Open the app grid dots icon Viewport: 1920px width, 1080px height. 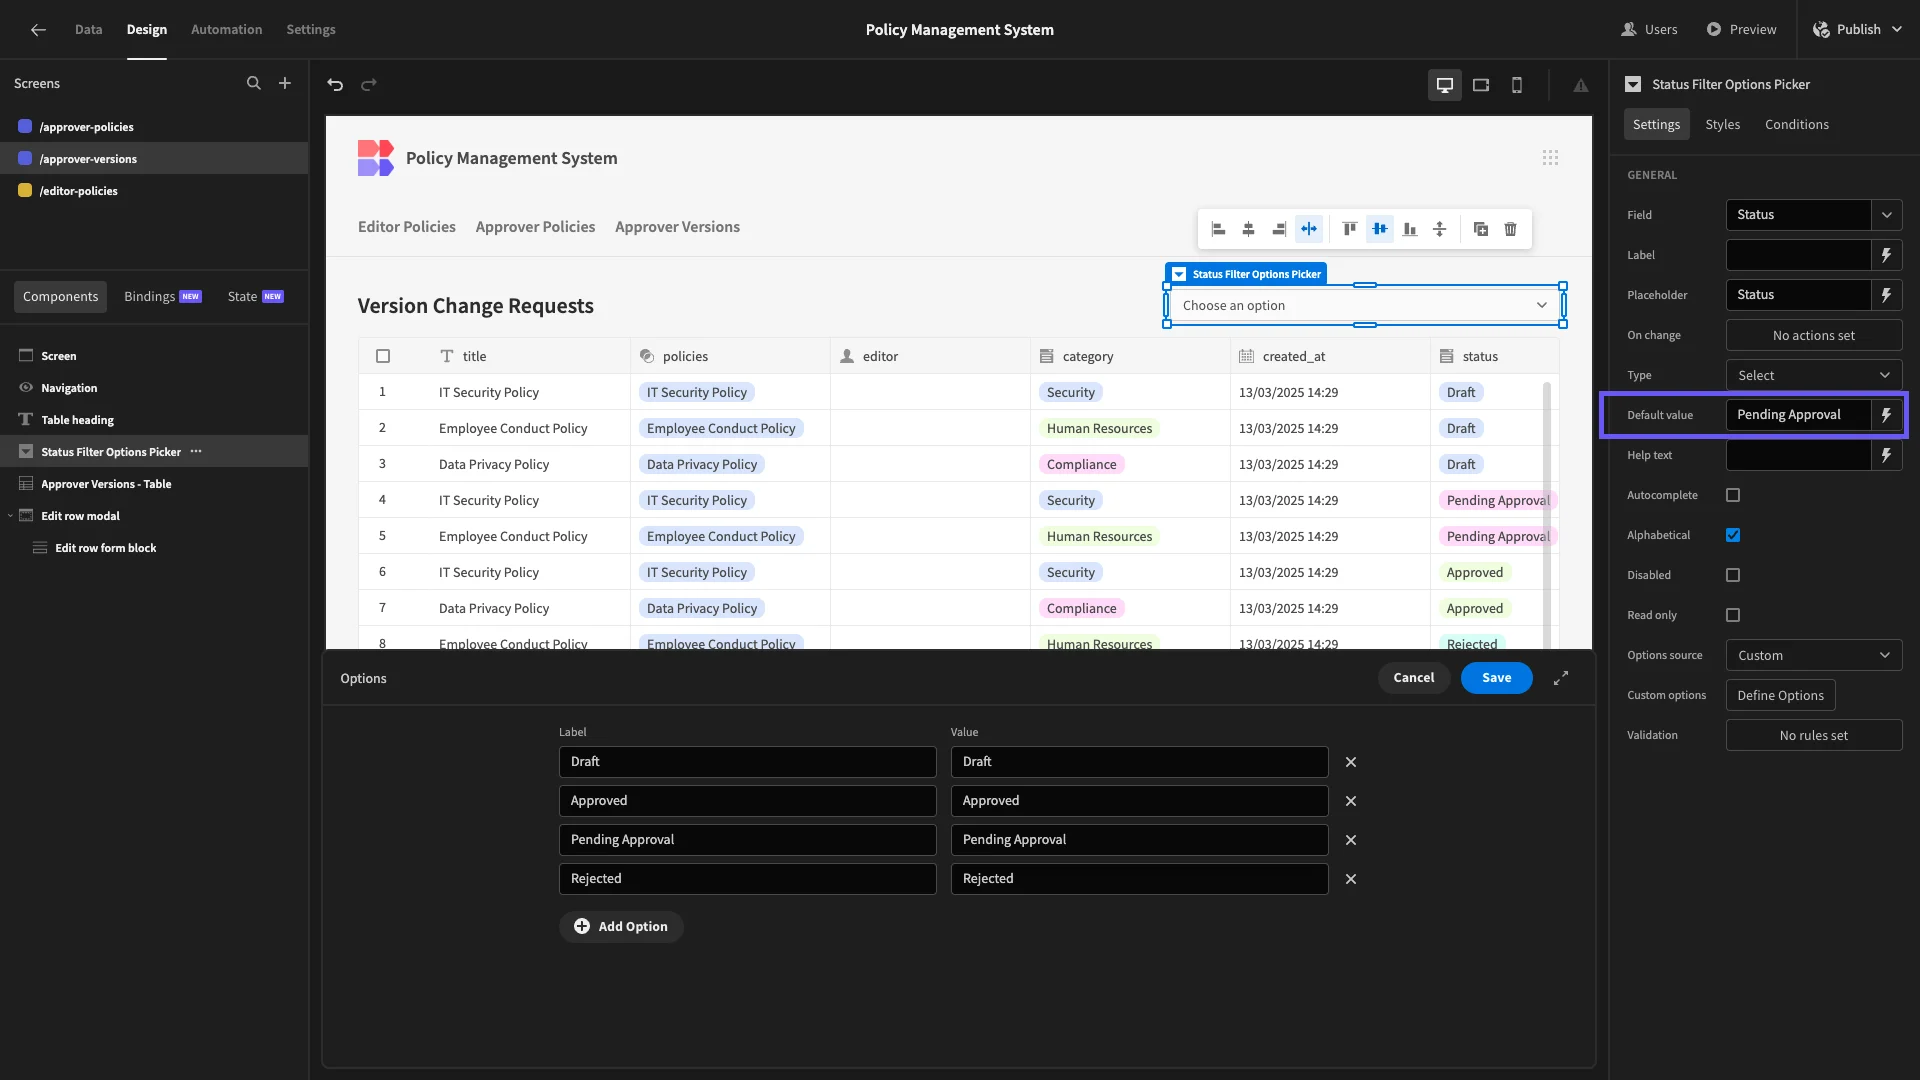[x=1550, y=158]
